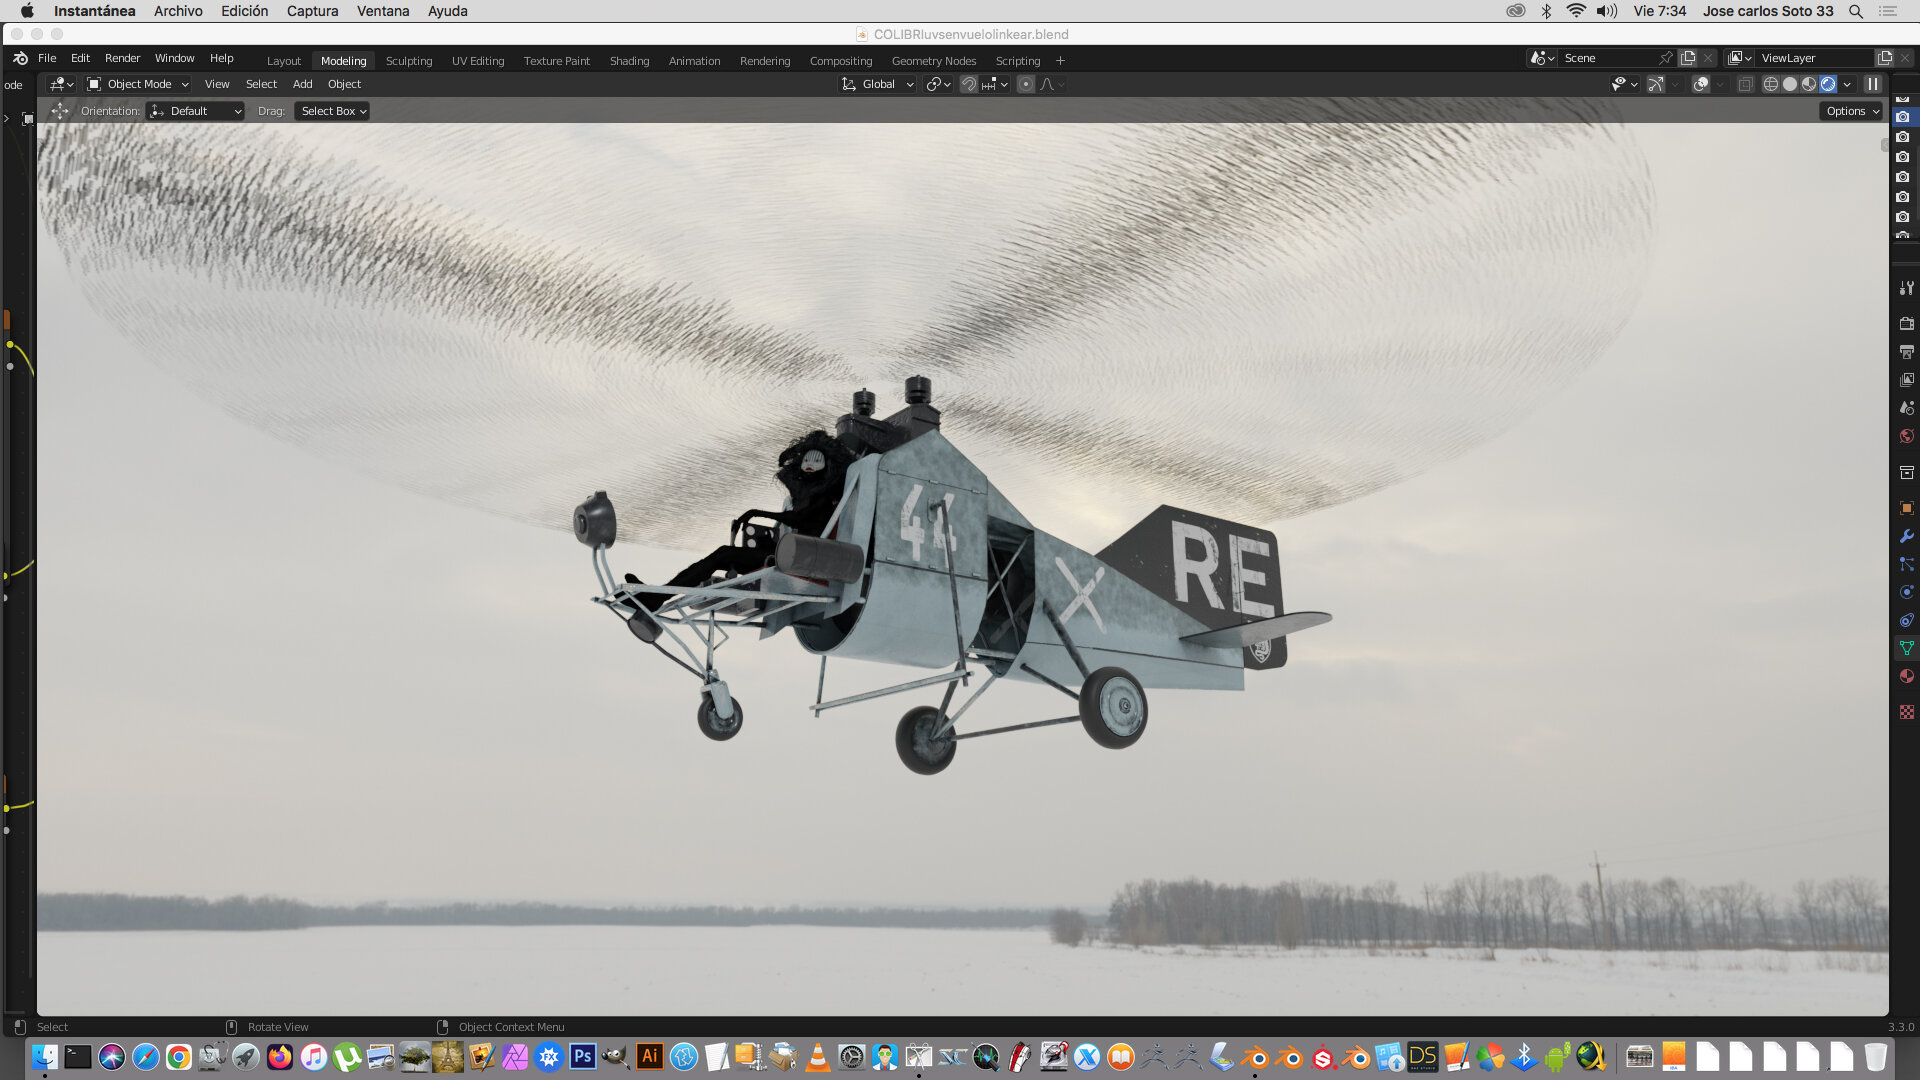Open Google Chrome from the Dock
The width and height of the screenshot is (1920, 1080).
coord(178,1056)
